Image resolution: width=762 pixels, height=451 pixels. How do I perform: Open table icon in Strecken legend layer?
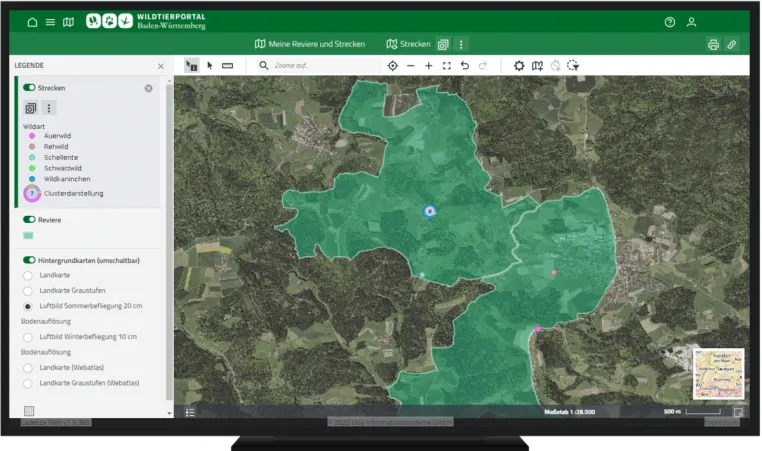(31, 108)
